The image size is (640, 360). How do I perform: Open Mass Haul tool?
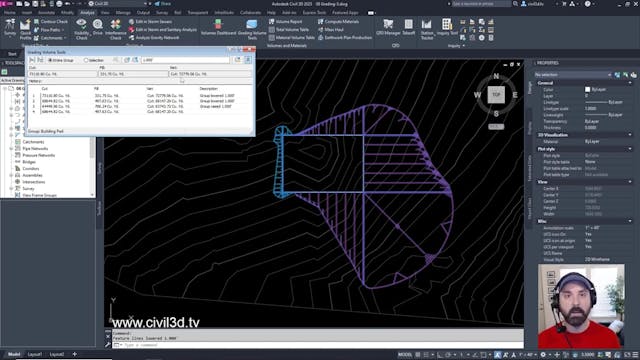point(331,30)
